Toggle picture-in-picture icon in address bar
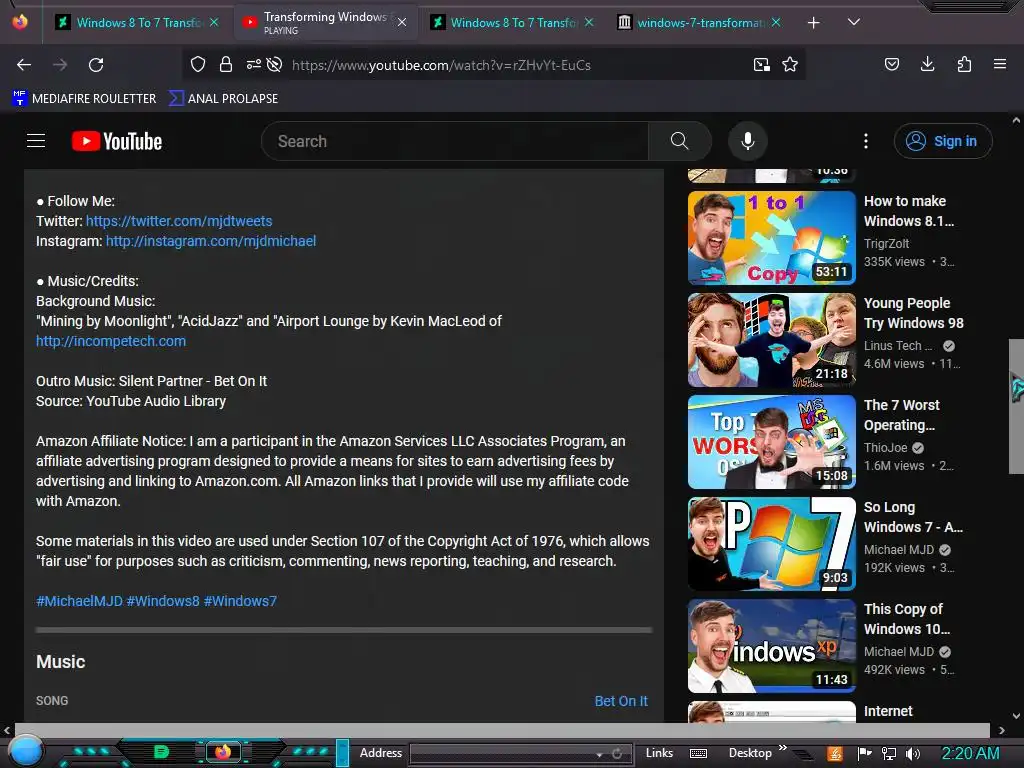Image resolution: width=1024 pixels, height=768 pixels. click(761, 65)
